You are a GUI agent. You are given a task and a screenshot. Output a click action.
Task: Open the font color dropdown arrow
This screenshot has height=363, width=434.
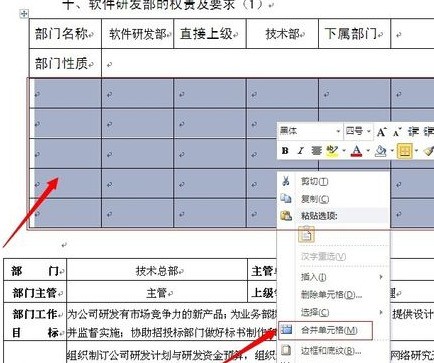(x=368, y=151)
